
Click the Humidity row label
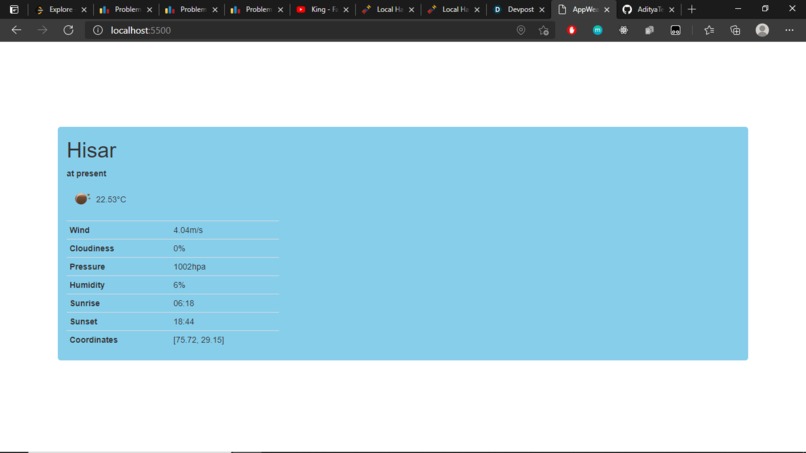[87, 285]
